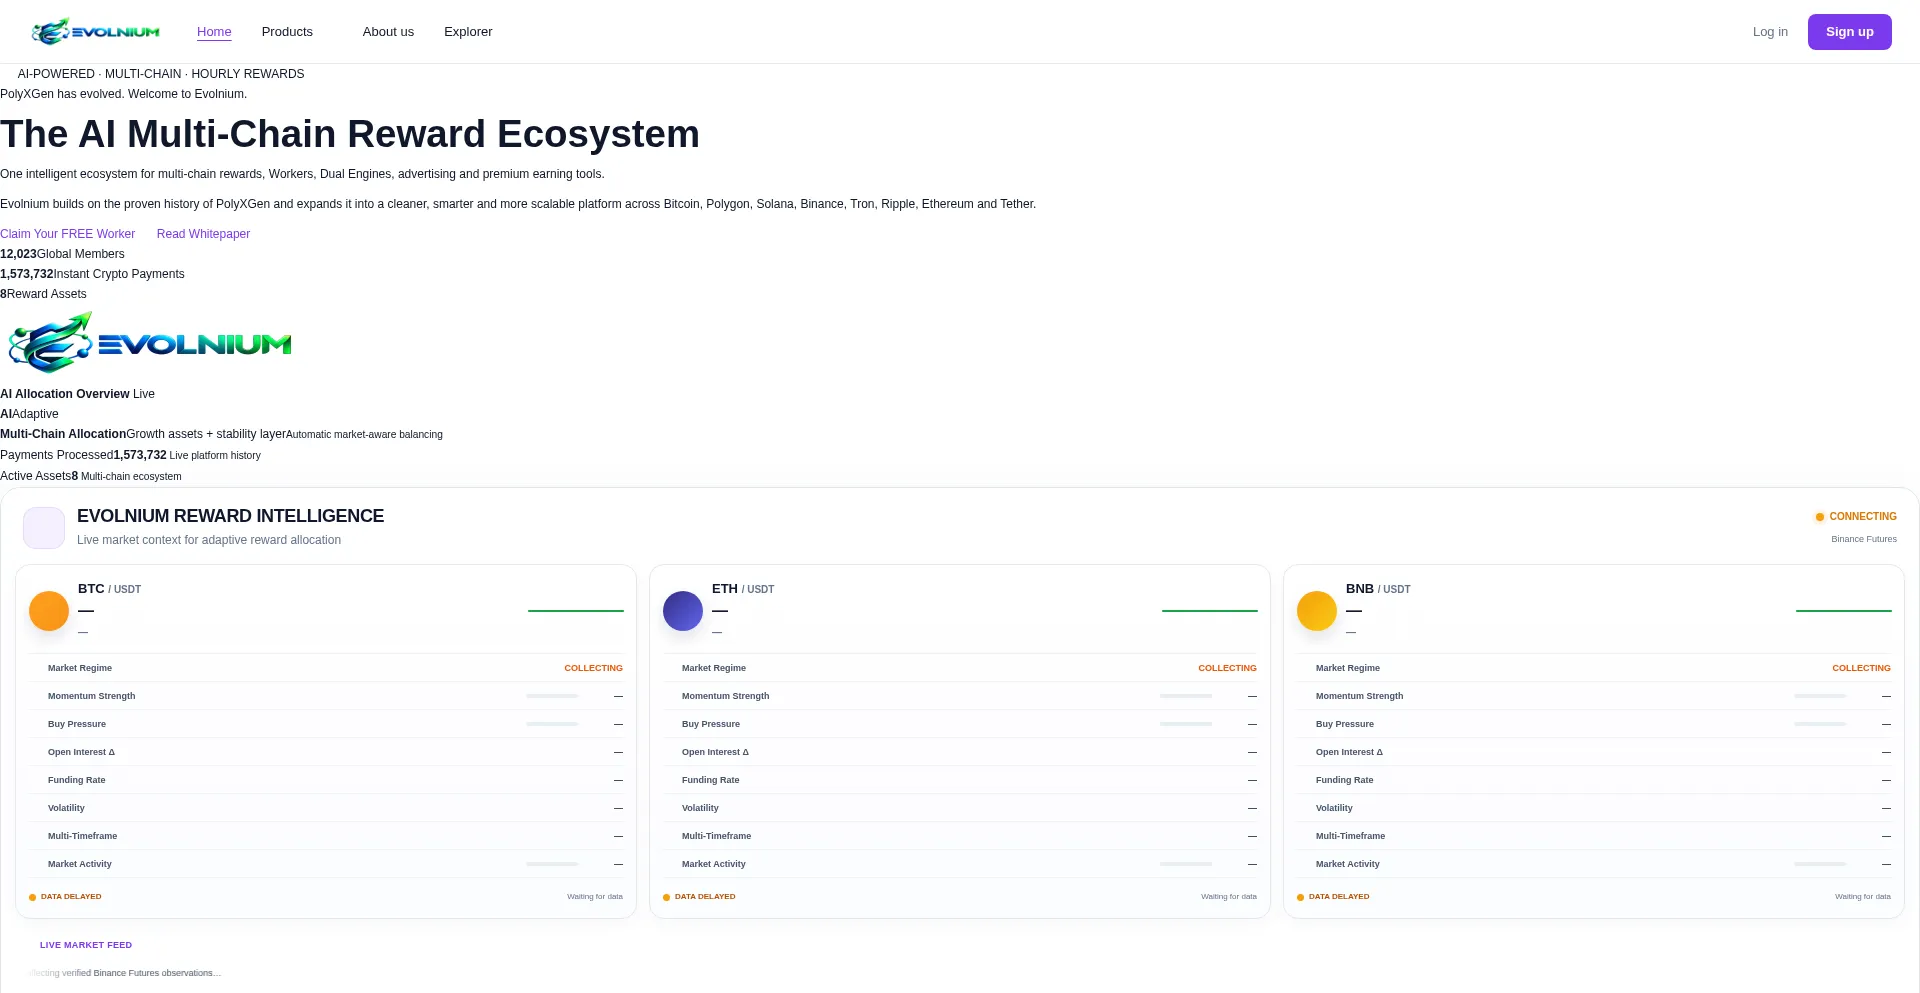Click the large Evolnium hero logo image
Screen dimensions: 1920x993
click(150, 343)
